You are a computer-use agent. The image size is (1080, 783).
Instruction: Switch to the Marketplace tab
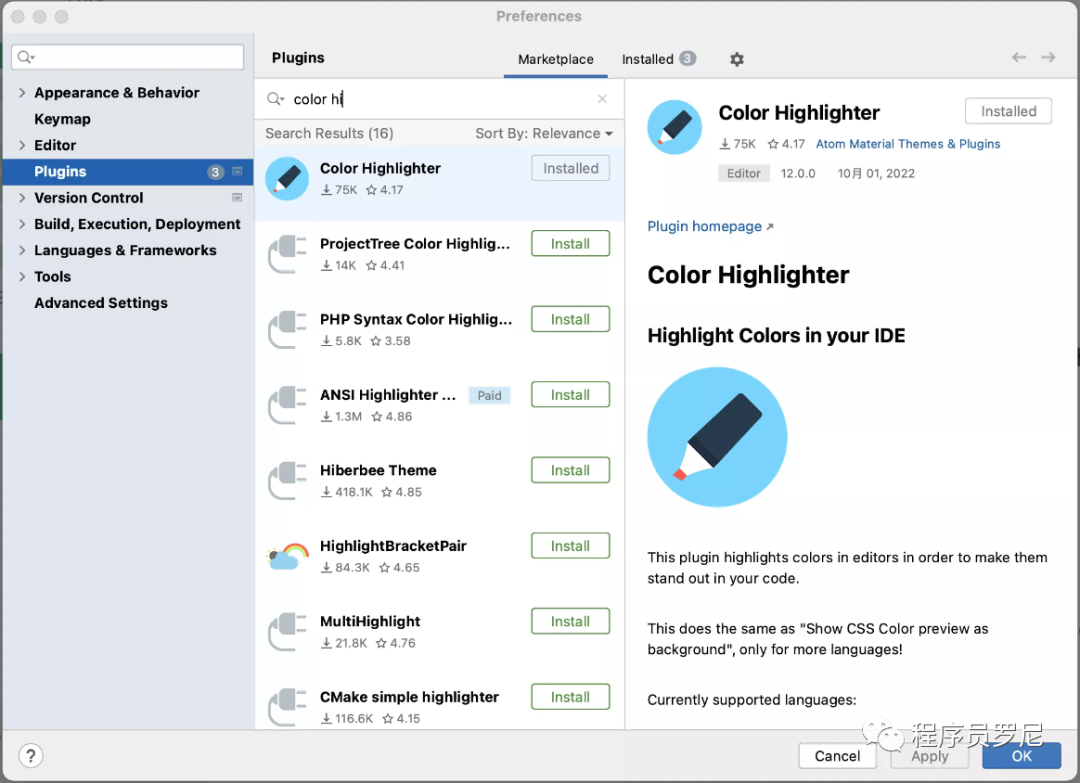tap(555, 59)
